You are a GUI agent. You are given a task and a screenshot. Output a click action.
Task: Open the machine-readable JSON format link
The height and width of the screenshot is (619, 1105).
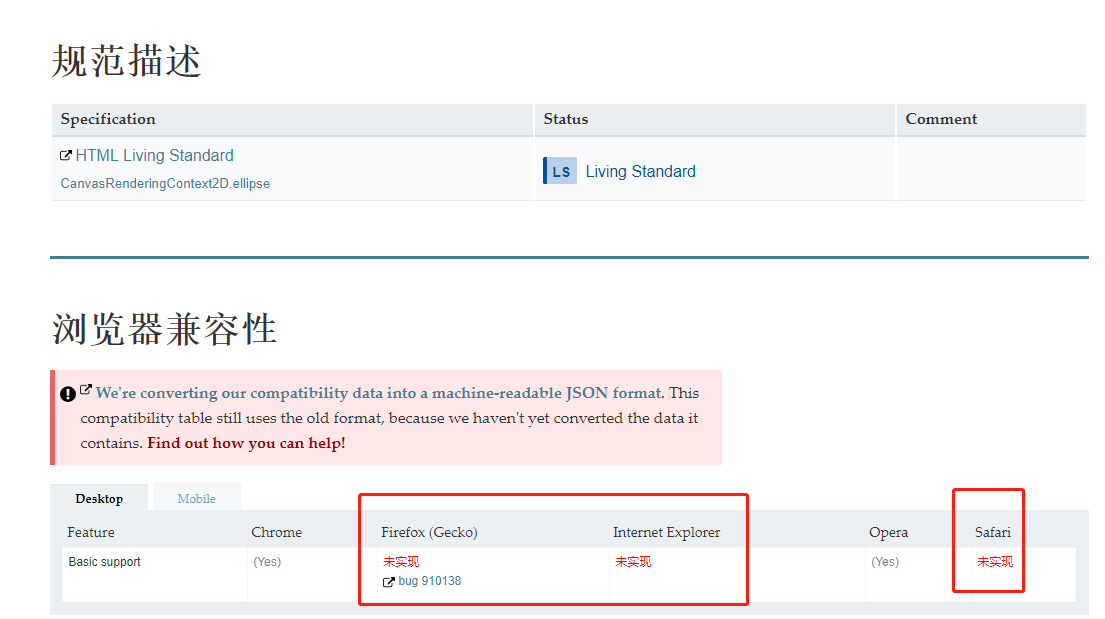379,393
